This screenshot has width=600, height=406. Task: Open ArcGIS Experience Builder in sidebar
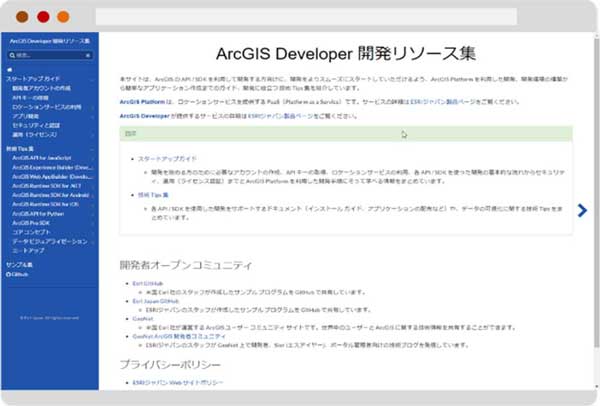tap(48, 166)
